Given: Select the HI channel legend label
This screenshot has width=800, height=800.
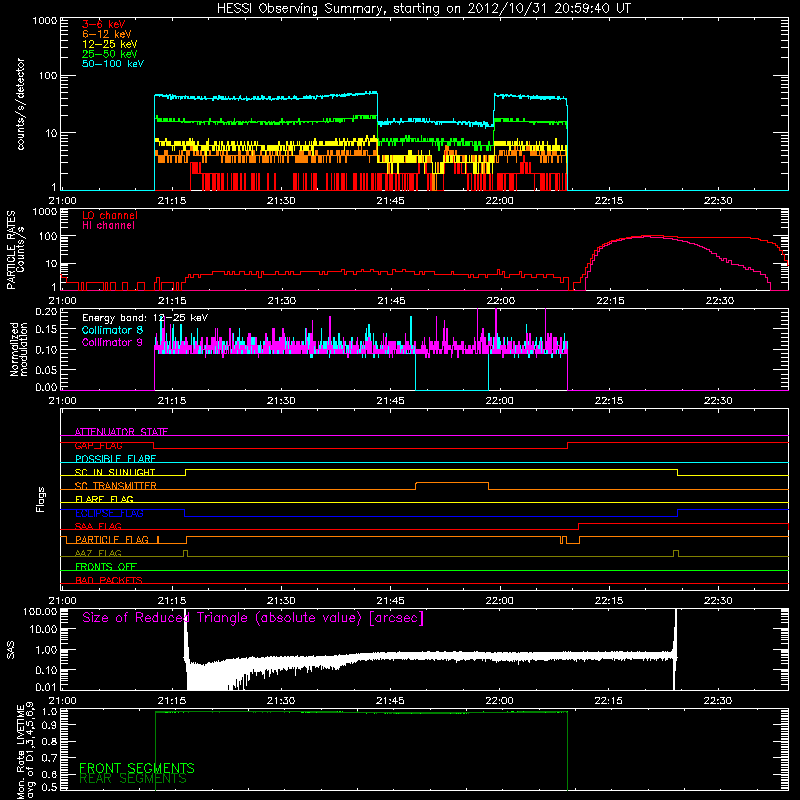Looking at the screenshot, I should tap(109, 226).
